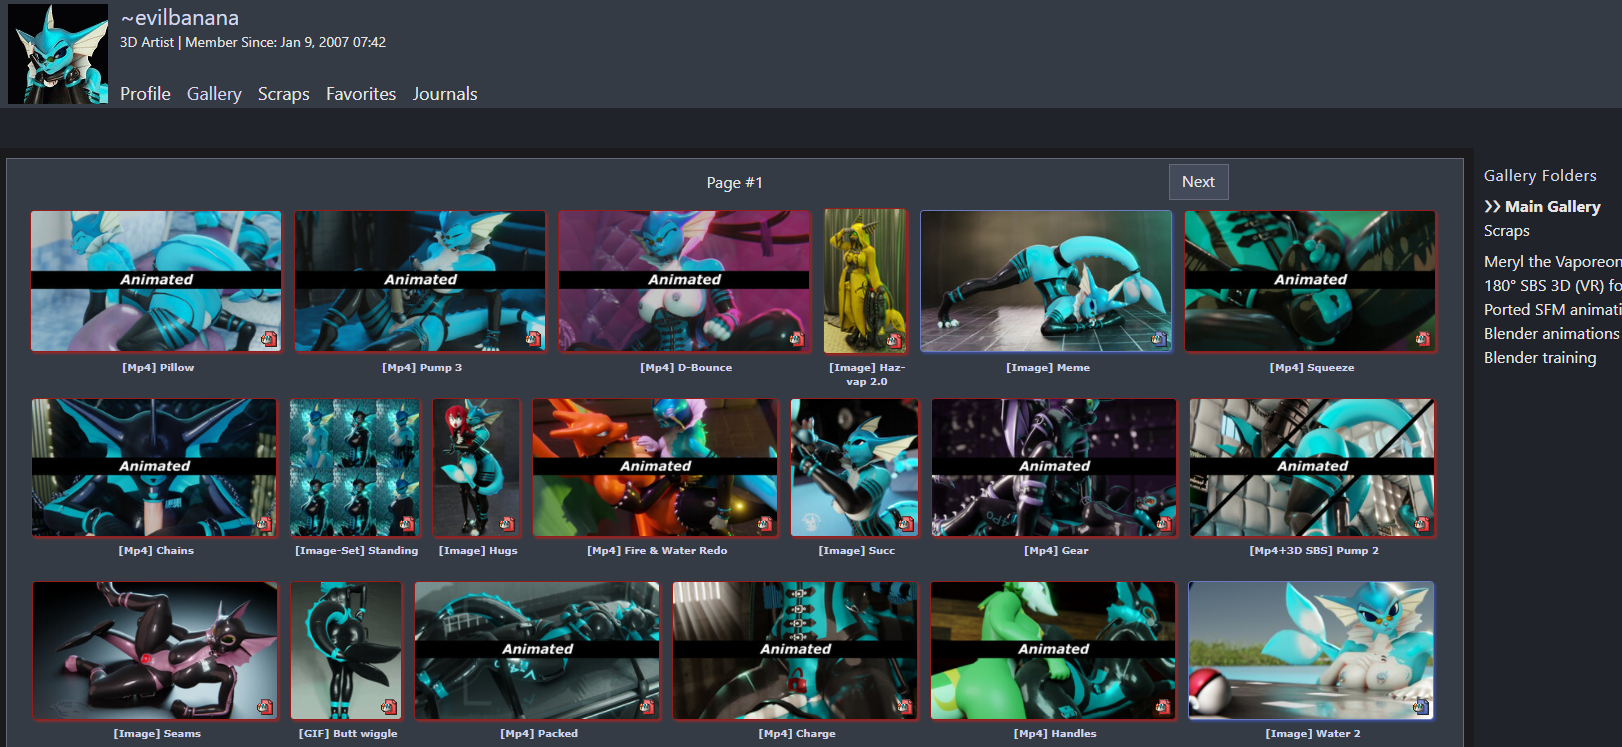Viewport: 1622px width, 747px height.
Task: Click the '[Image] Haz-vap 2.0' title link
Action: [866, 374]
